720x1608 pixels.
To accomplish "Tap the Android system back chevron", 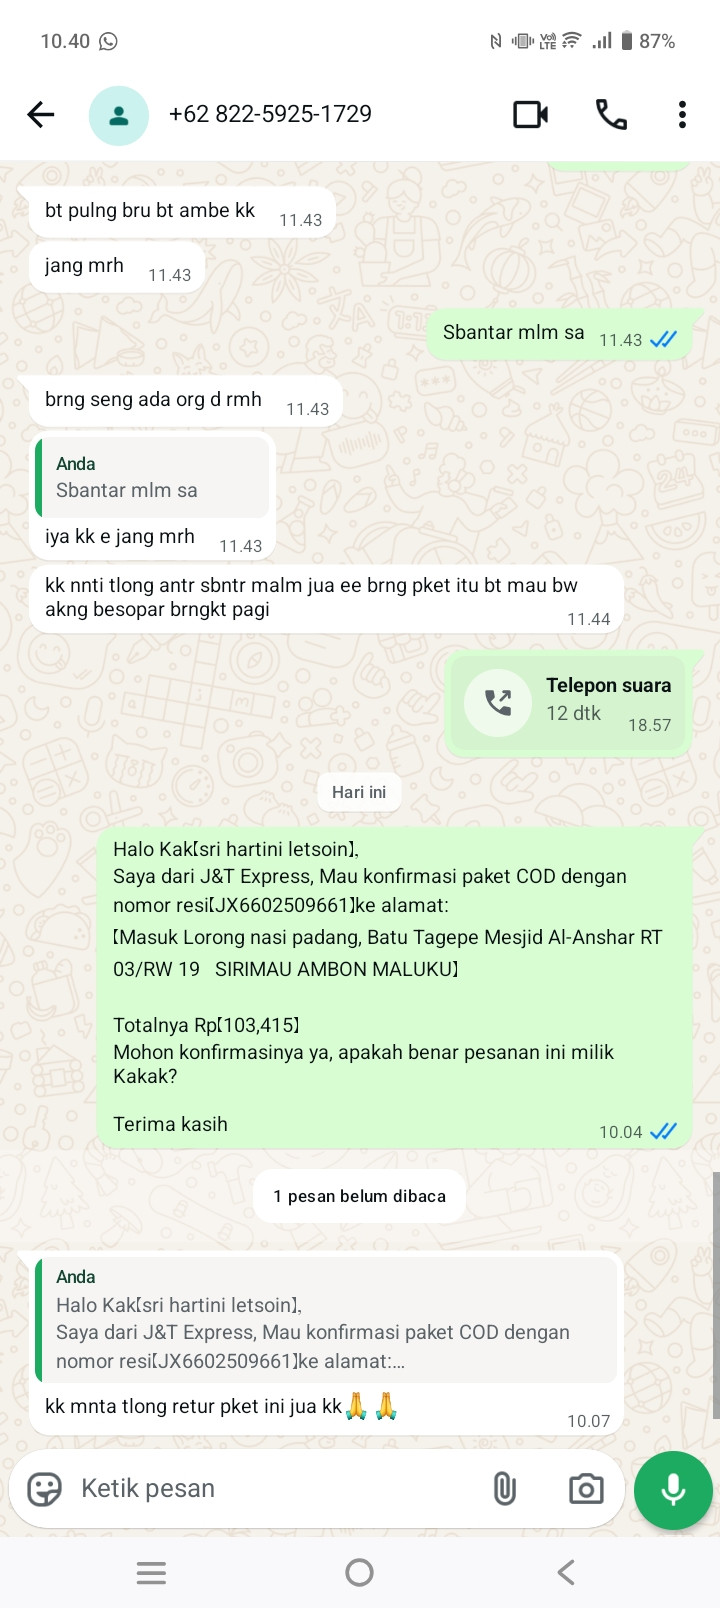I will tap(566, 1573).
